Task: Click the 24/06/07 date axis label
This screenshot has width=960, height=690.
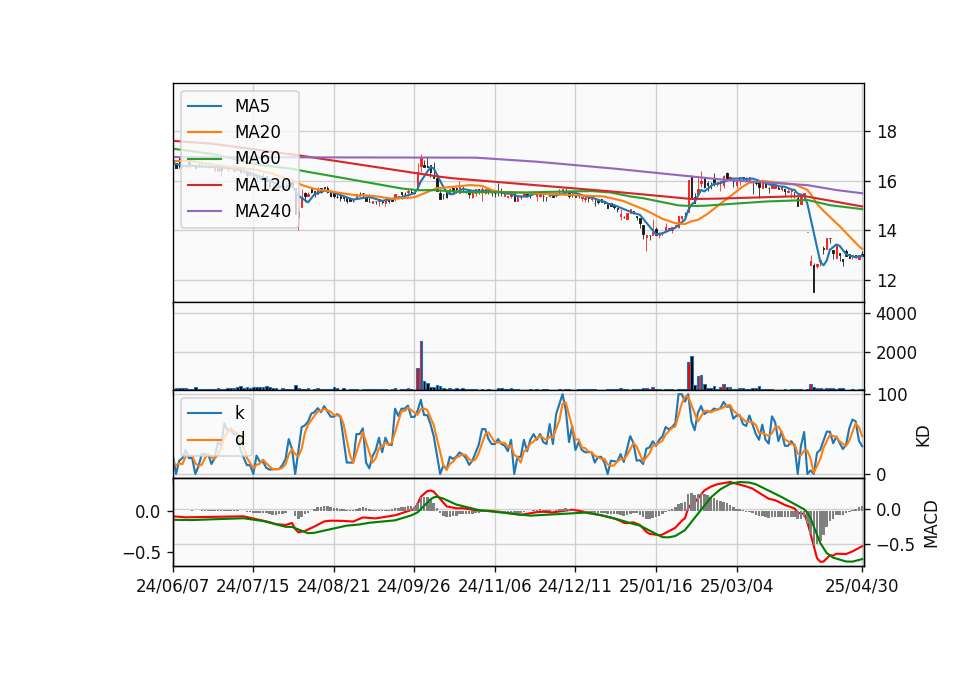Action: point(173,586)
